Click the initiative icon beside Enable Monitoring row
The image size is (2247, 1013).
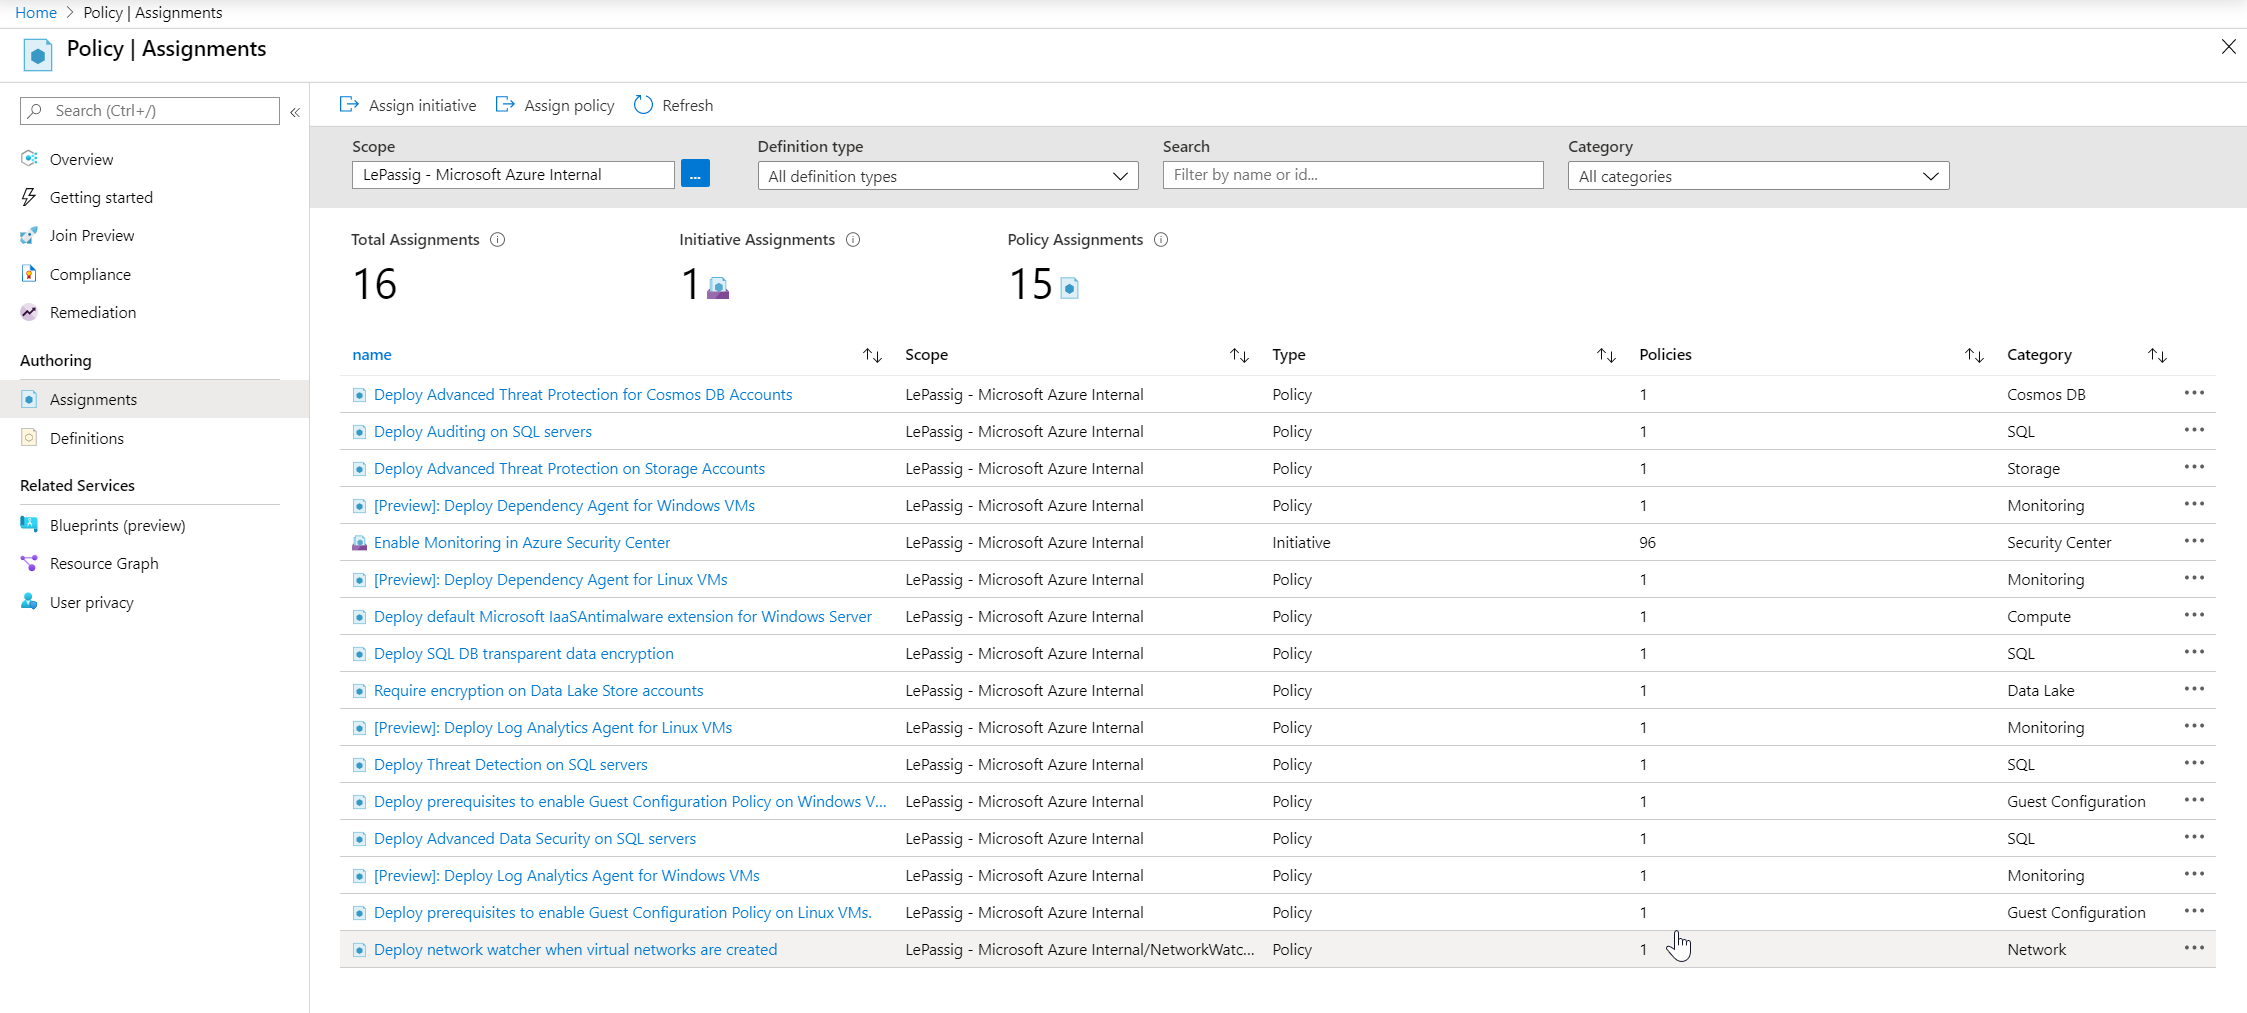(x=359, y=543)
